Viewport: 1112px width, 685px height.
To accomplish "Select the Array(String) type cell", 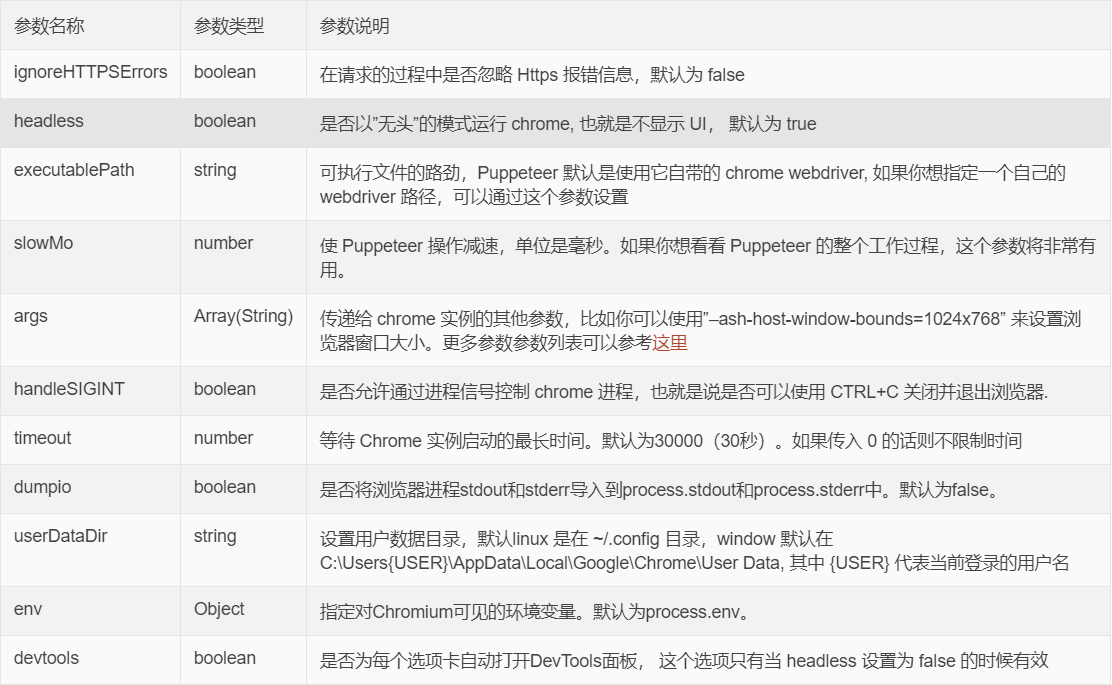I will click(x=243, y=316).
